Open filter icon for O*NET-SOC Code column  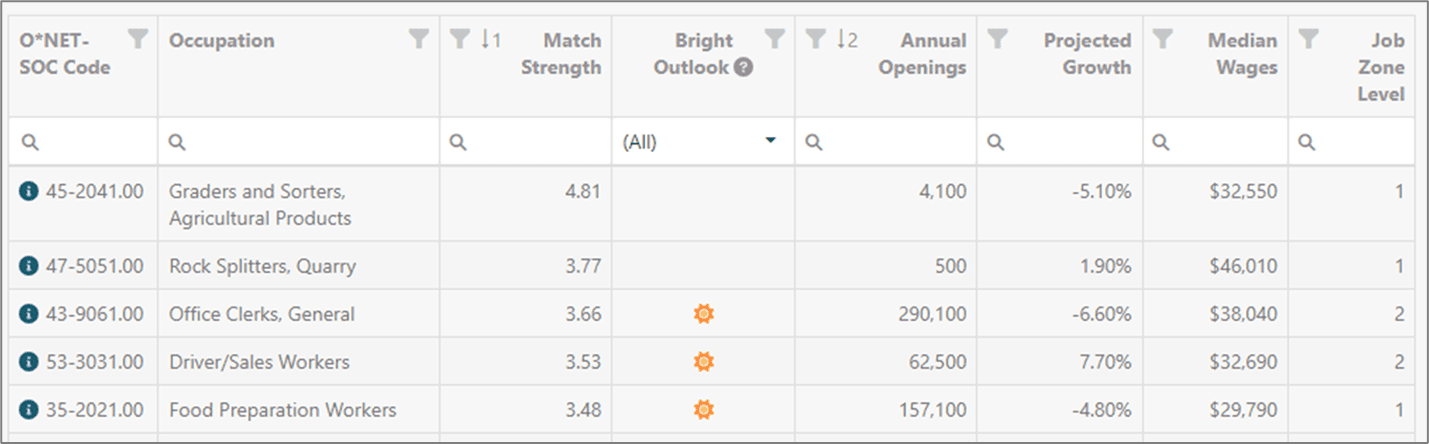138,39
